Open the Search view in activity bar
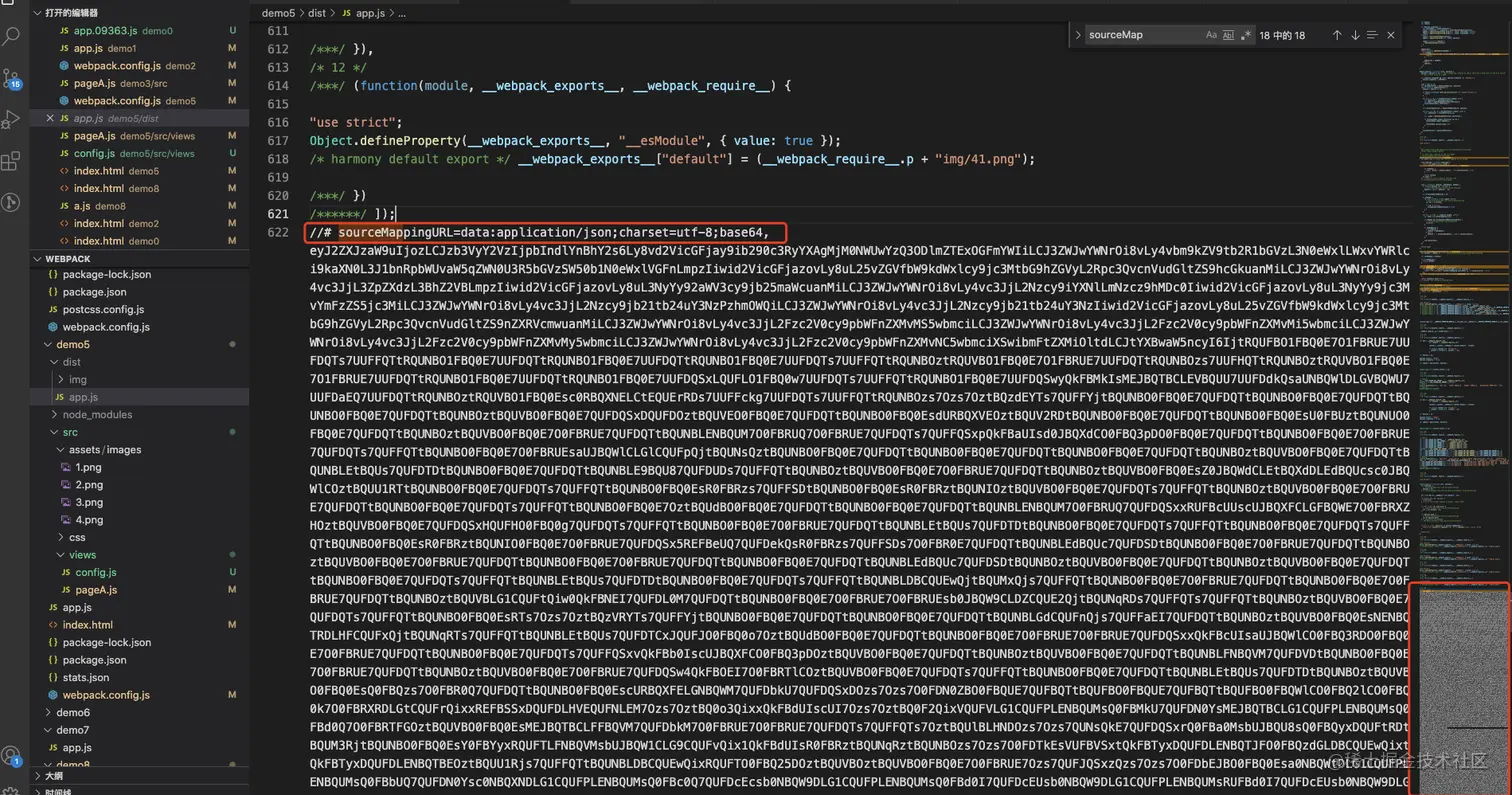 11,36
